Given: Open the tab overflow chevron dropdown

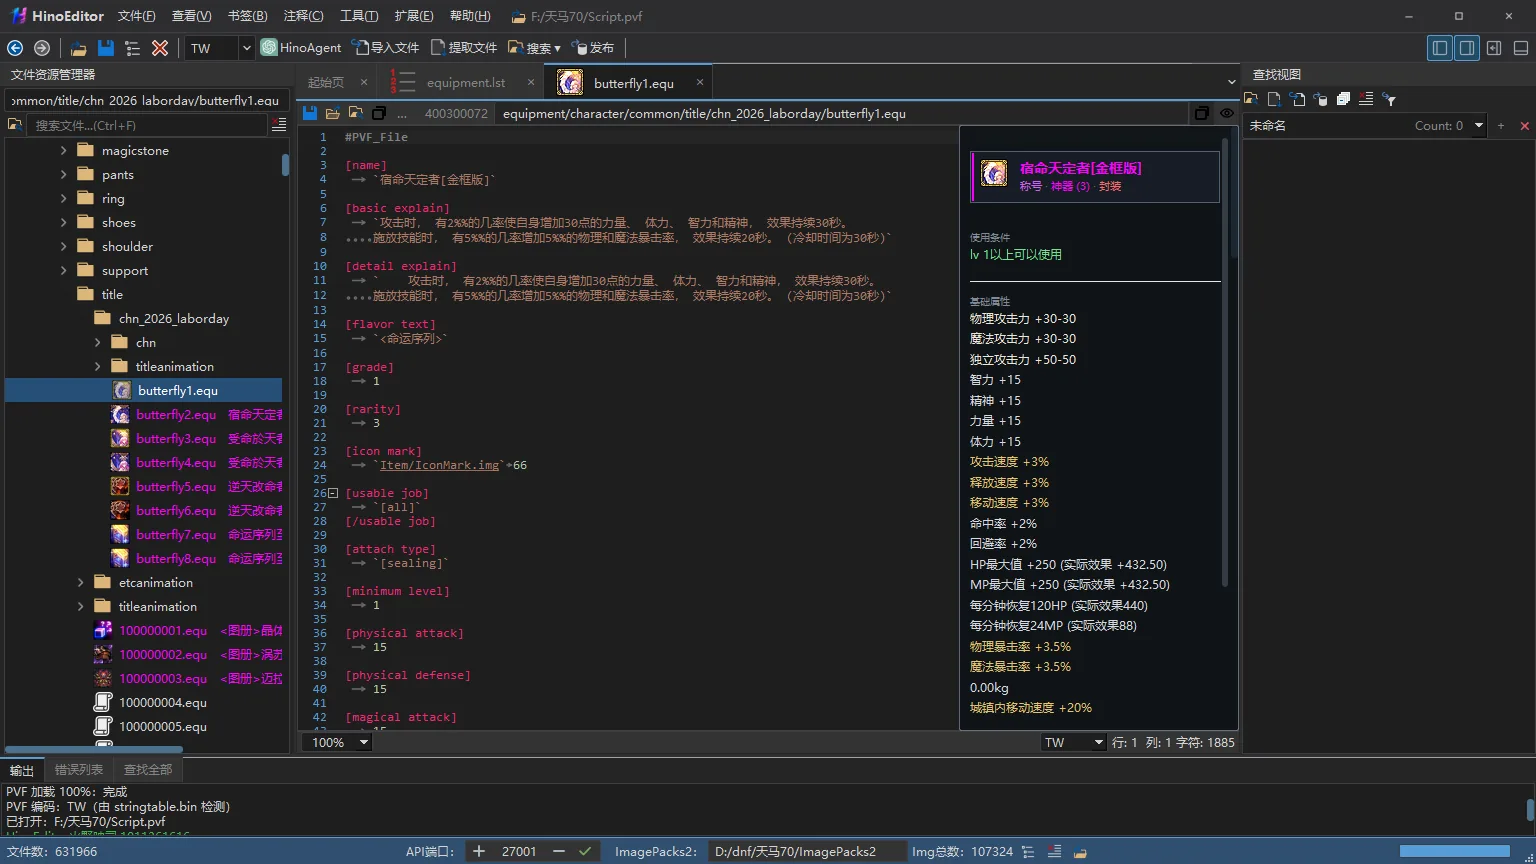Looking at the screenshot, I should (x=1231, y=82).
